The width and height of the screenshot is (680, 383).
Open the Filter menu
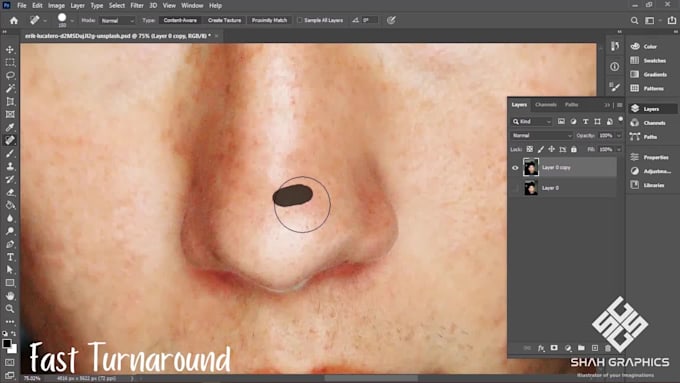click(x=137, y=6)
